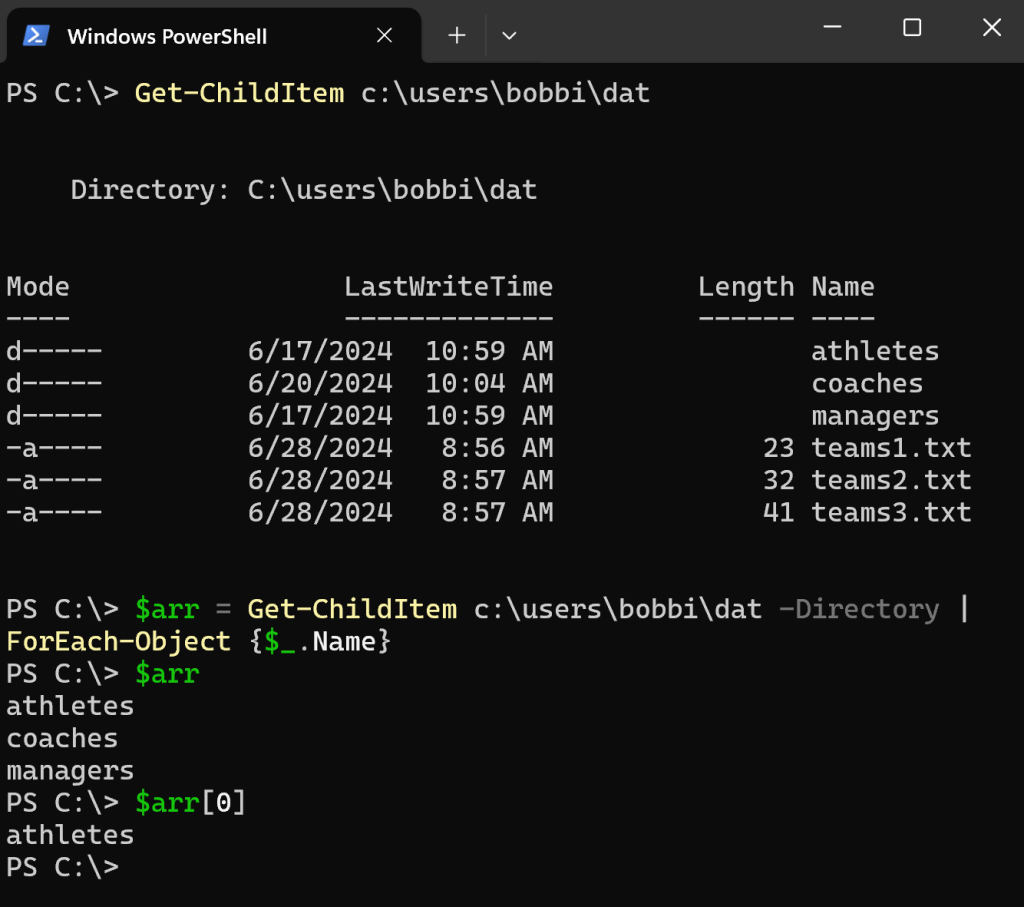
Task: Click the first Get-ChildItem command text
Action: pos(239,92)
